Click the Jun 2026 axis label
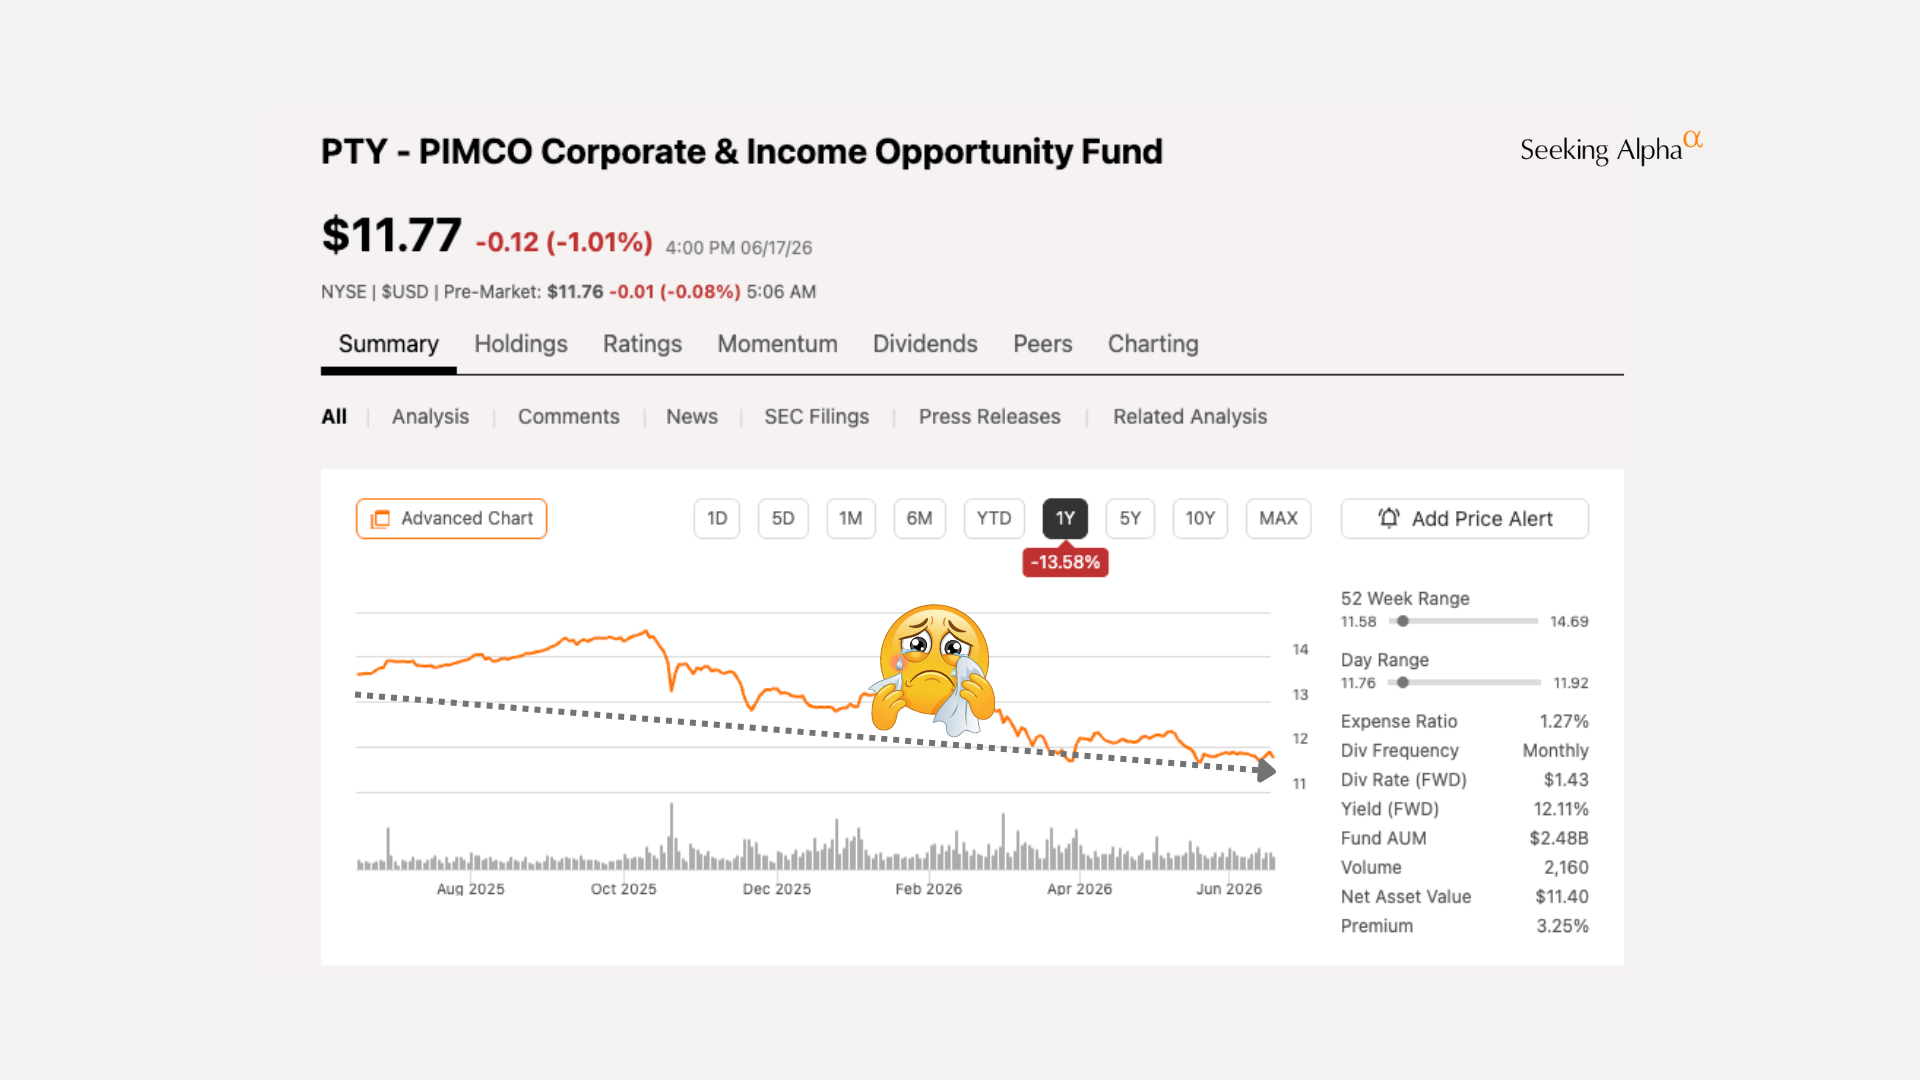The height and width of the screenshot is (1080, 1920). [1229, 888]
